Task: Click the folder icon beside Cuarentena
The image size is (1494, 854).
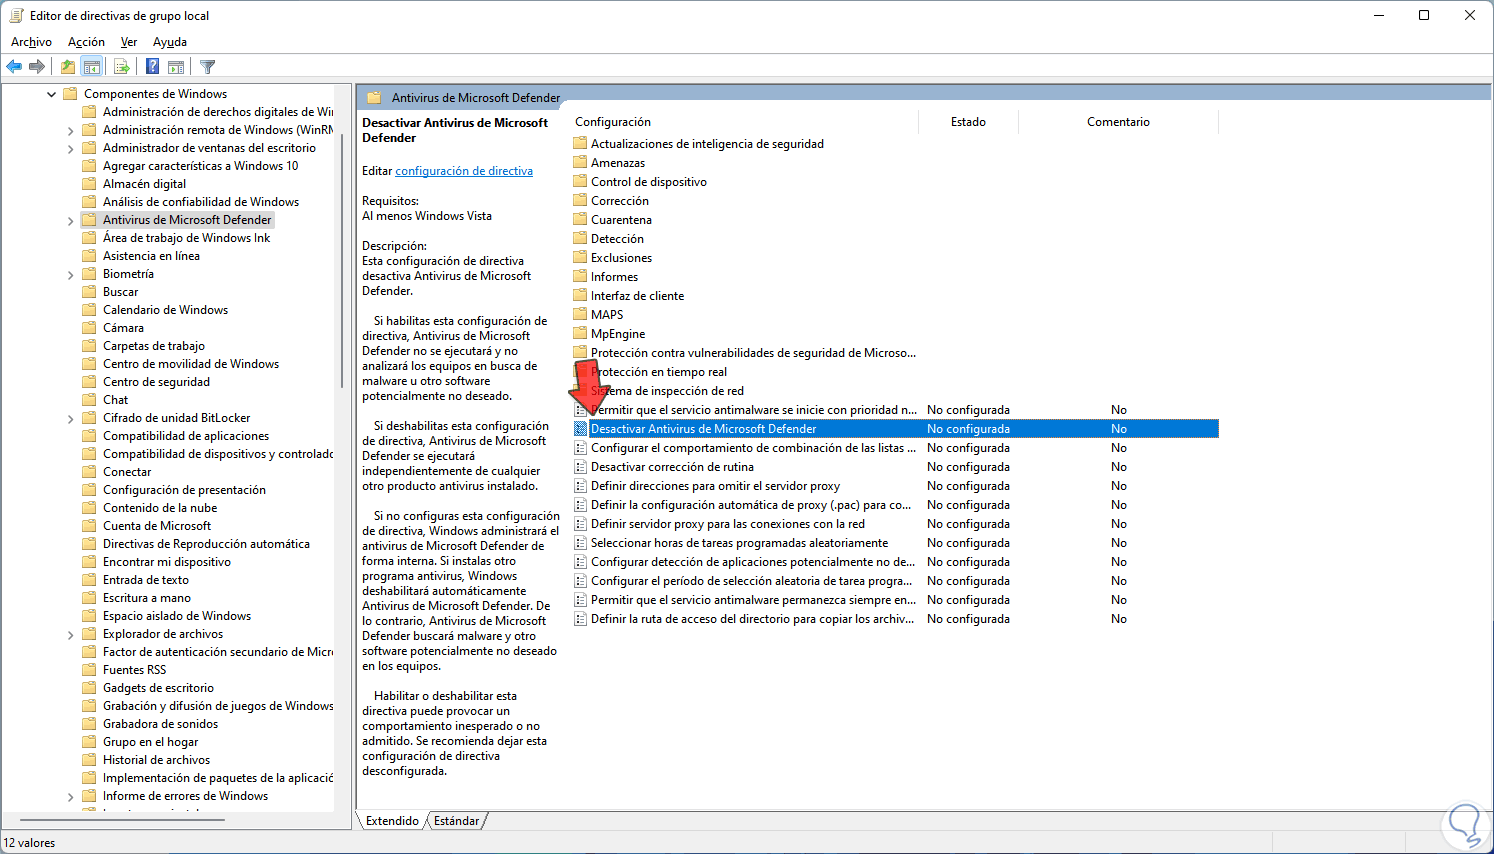Action: pyautogui.click(x=580, y=220)
